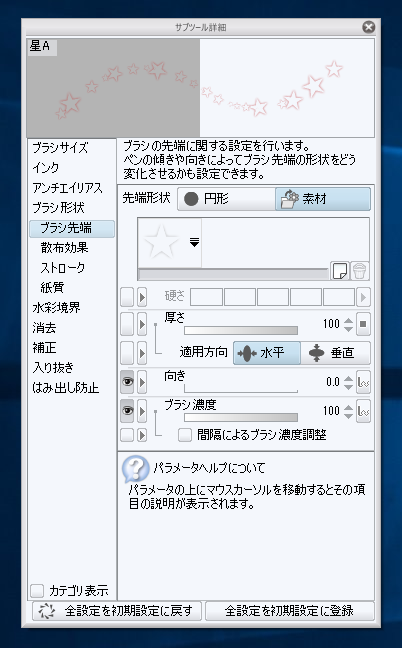Click 全設定を初期設定に登録 button
Screen dimensions: 402x648
[290, 611]
